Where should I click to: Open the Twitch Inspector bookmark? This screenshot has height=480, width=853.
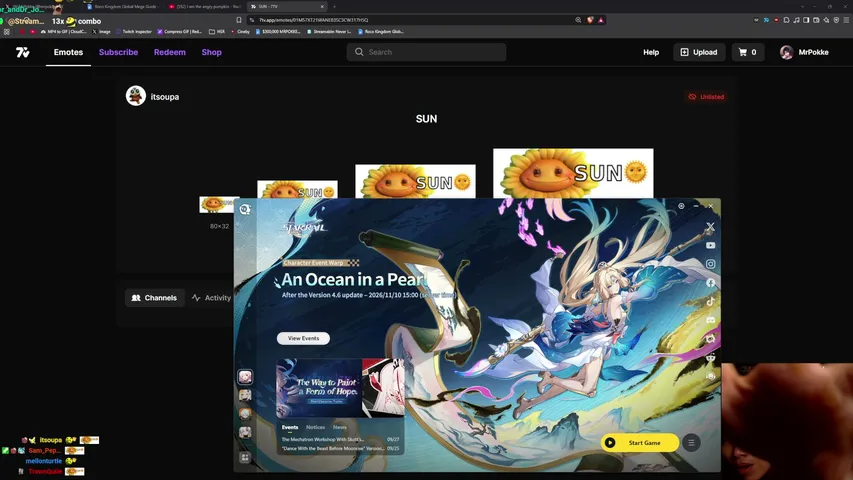[x=133, y=32]
